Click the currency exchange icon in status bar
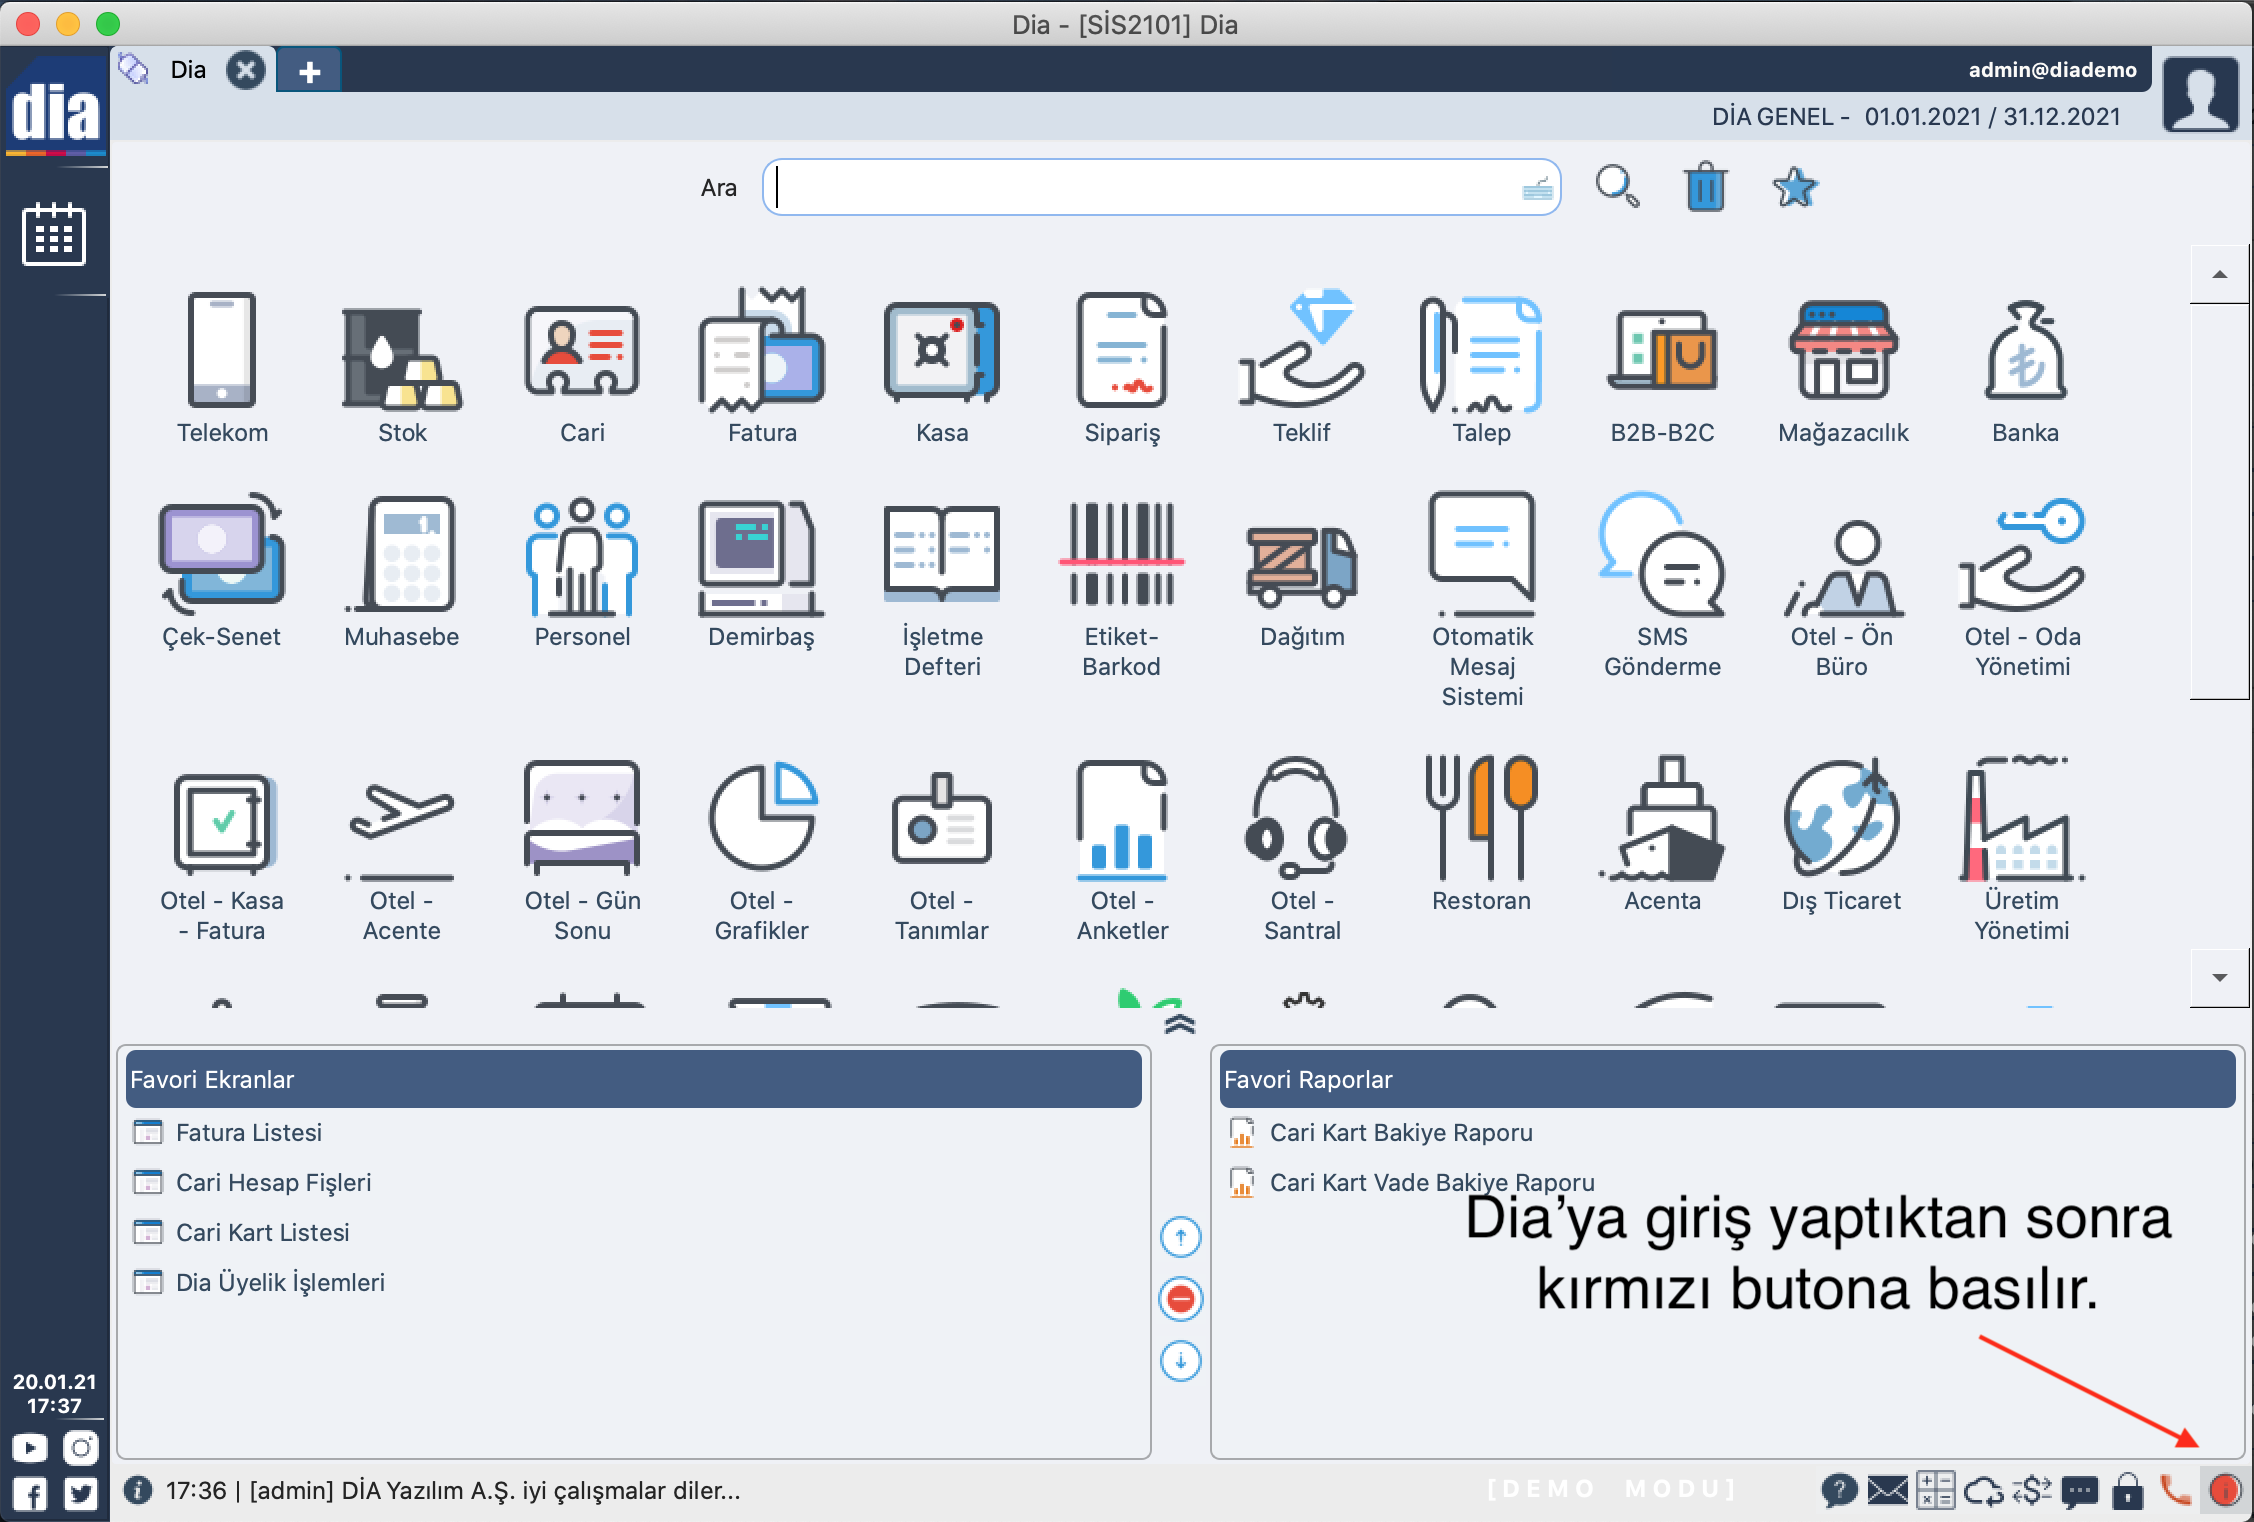2254x1522 pixels. pyautogui.click(x=2031, y=1490)
